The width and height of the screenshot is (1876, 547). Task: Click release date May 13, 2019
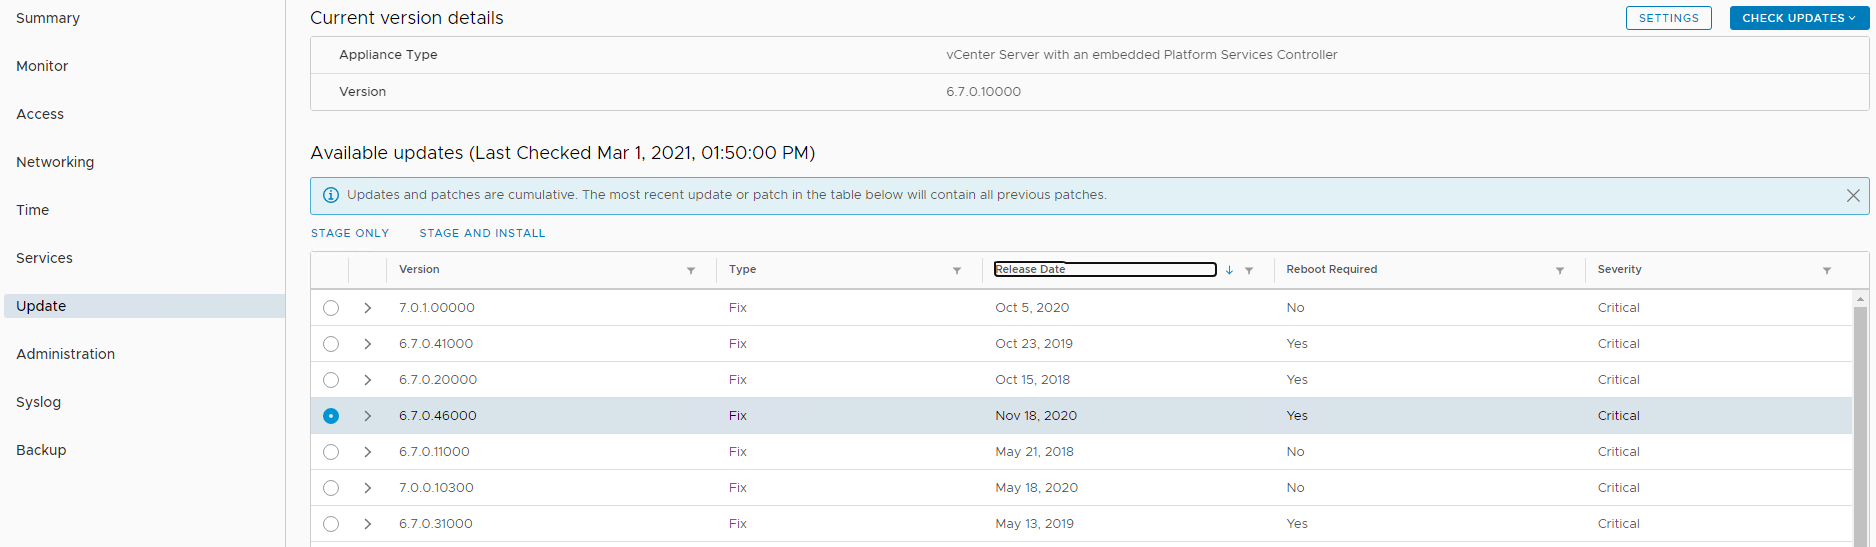click(x=1034, y=524)
